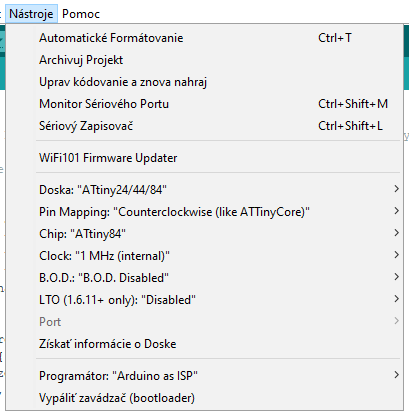Click the greyed-out Port entry
Image resolution: width=409 pixels, height=413 pixels.
(x=204, y=322)
